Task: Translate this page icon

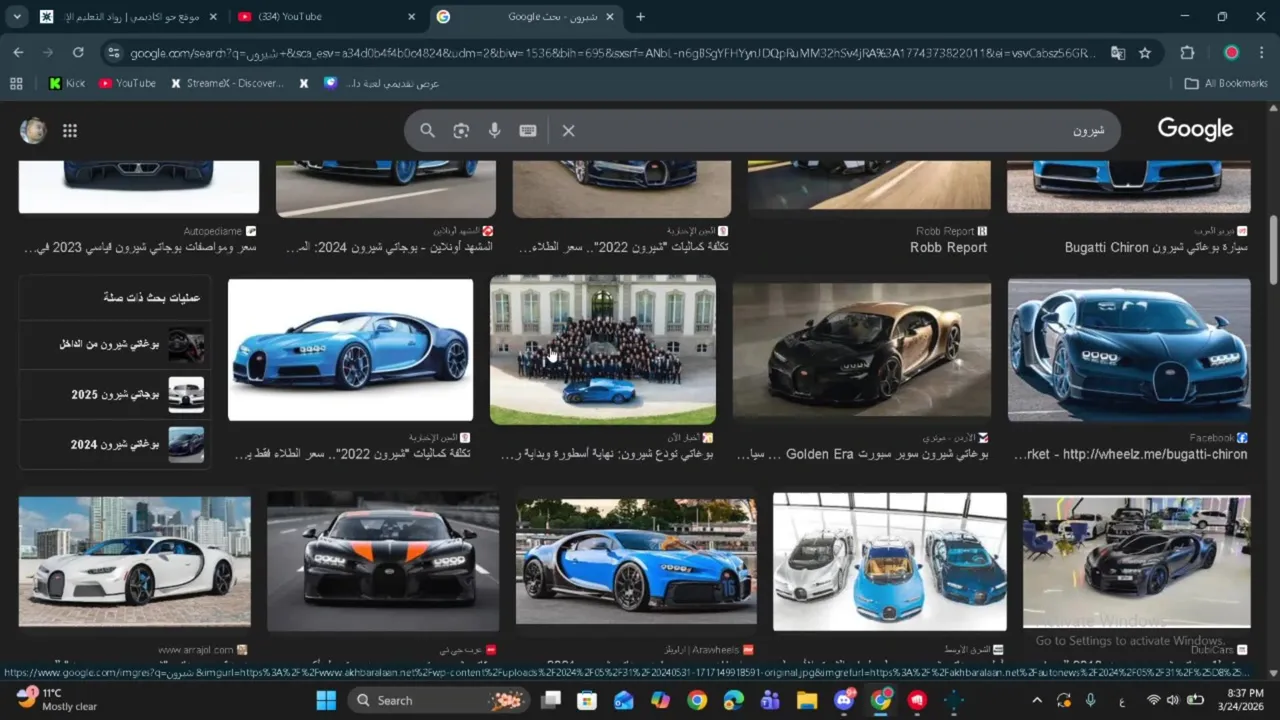Action: click(x=1118, y=53)
